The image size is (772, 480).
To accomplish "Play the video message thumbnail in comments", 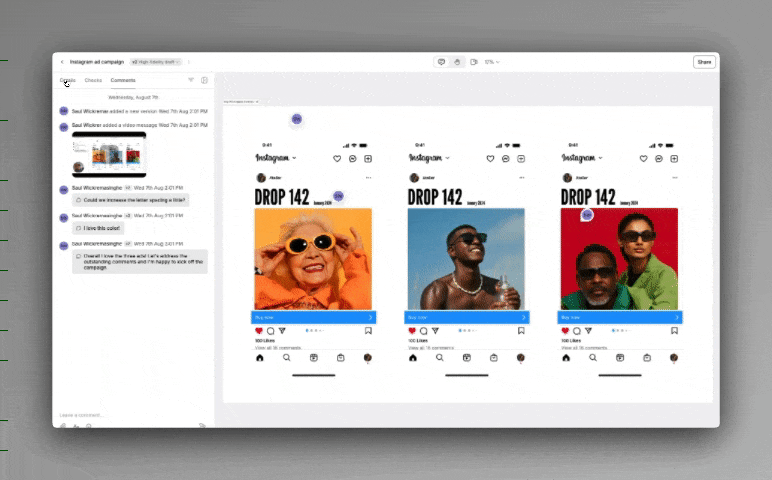I will click(109, 155).
